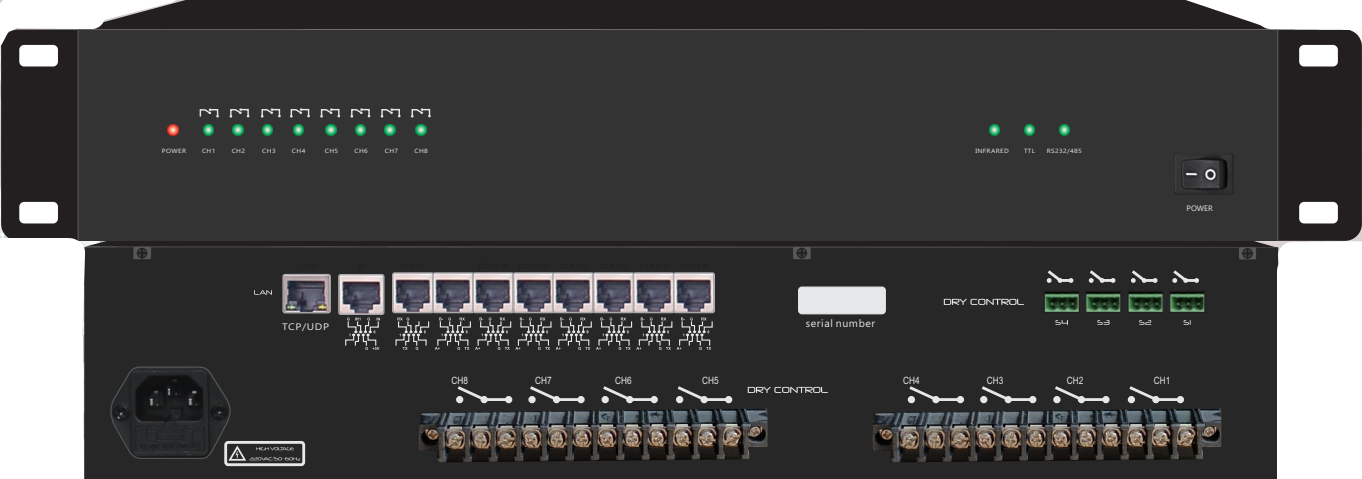Click the CH8 green status LED
Image resolution: width=1362 pixels, height=479 pixels.
point(421,130)
